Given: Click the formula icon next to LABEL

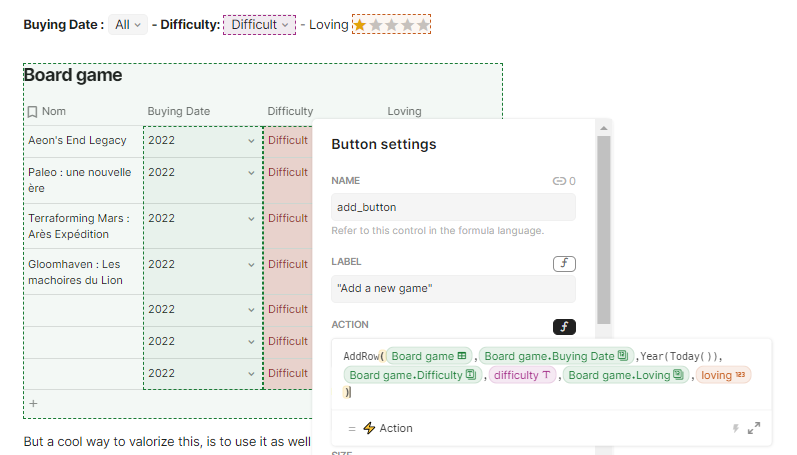Looking at the screenshot, I should (x=564, y=263).
